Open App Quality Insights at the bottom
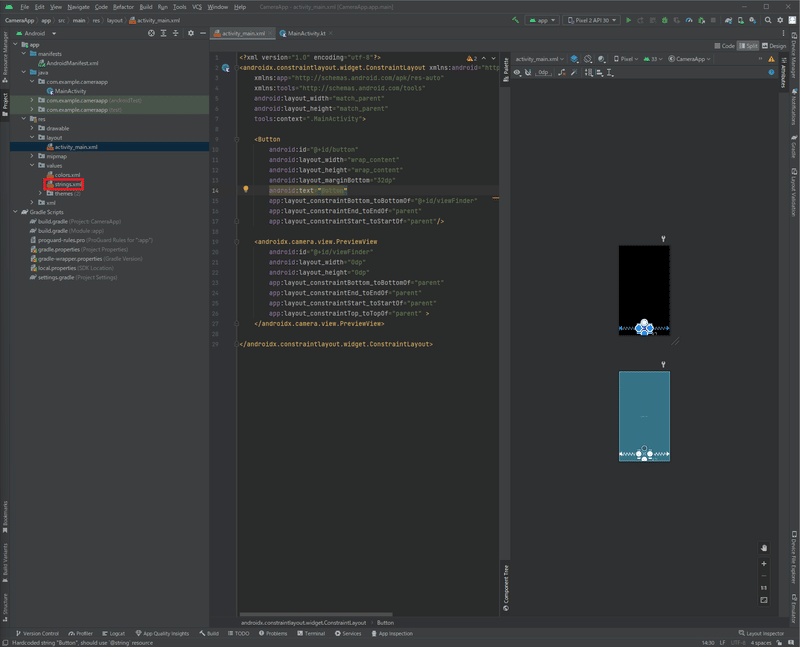 coord(165,633)
